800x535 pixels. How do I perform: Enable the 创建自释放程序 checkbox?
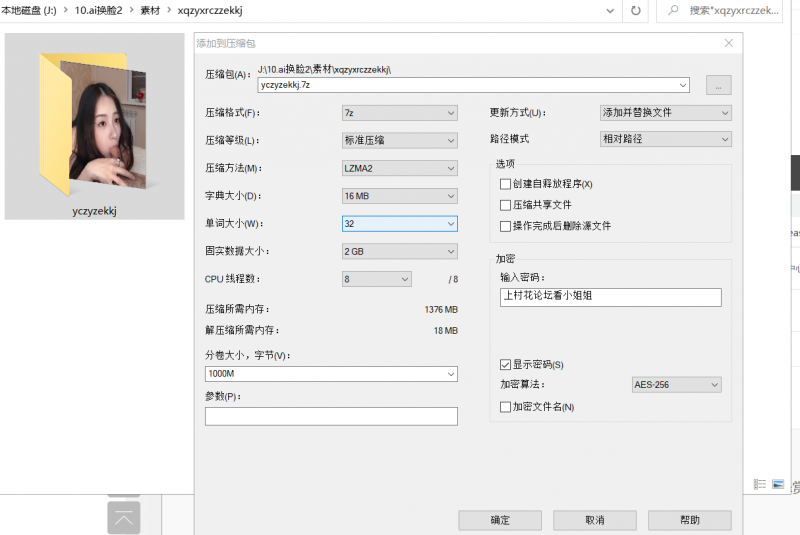[505, 184]
